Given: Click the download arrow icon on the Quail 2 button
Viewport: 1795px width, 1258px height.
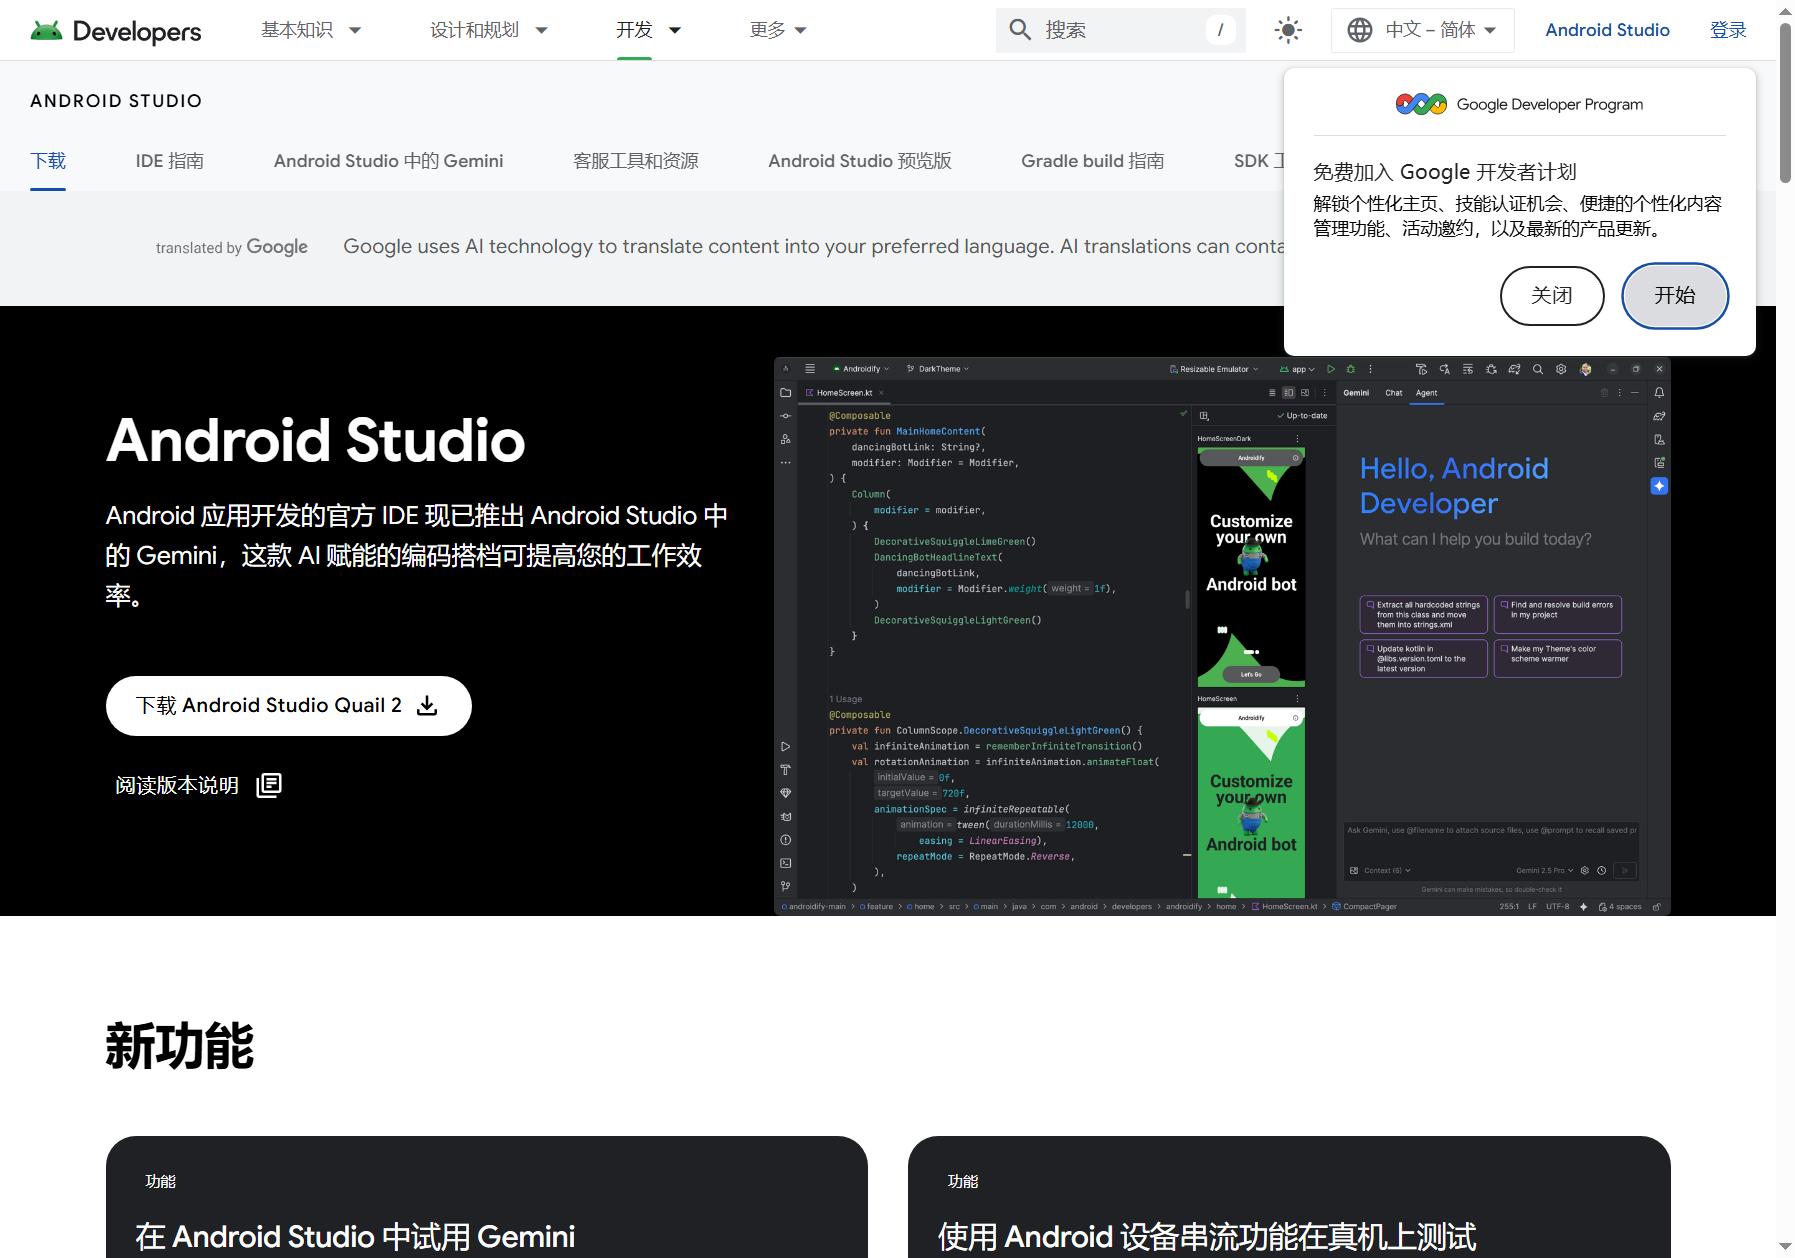Looking at the screenshot, I should (427, 706).
